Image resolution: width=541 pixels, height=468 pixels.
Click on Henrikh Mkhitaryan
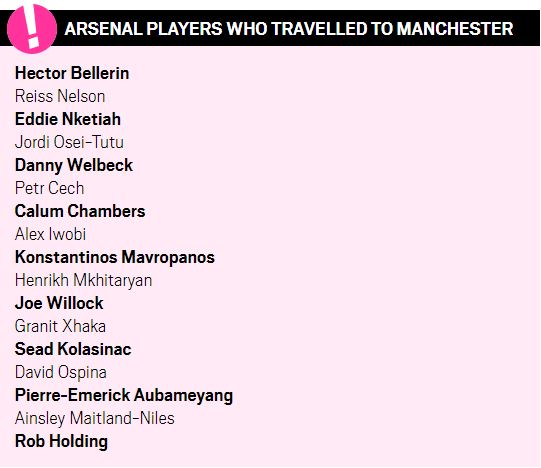[83, 280]
